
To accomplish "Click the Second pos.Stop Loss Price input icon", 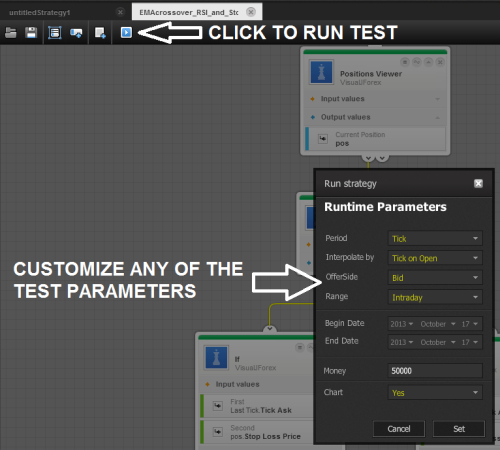I will tap(218, 432).
